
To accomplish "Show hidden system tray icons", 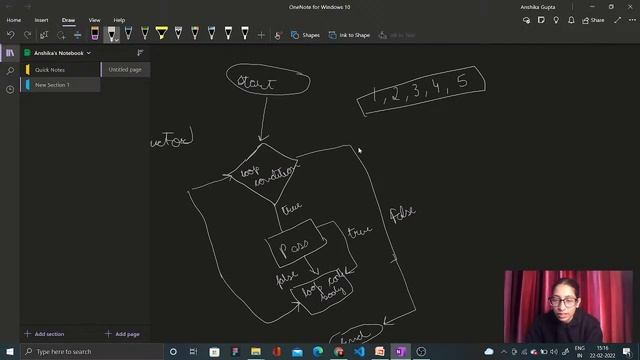I will [504, 352].
